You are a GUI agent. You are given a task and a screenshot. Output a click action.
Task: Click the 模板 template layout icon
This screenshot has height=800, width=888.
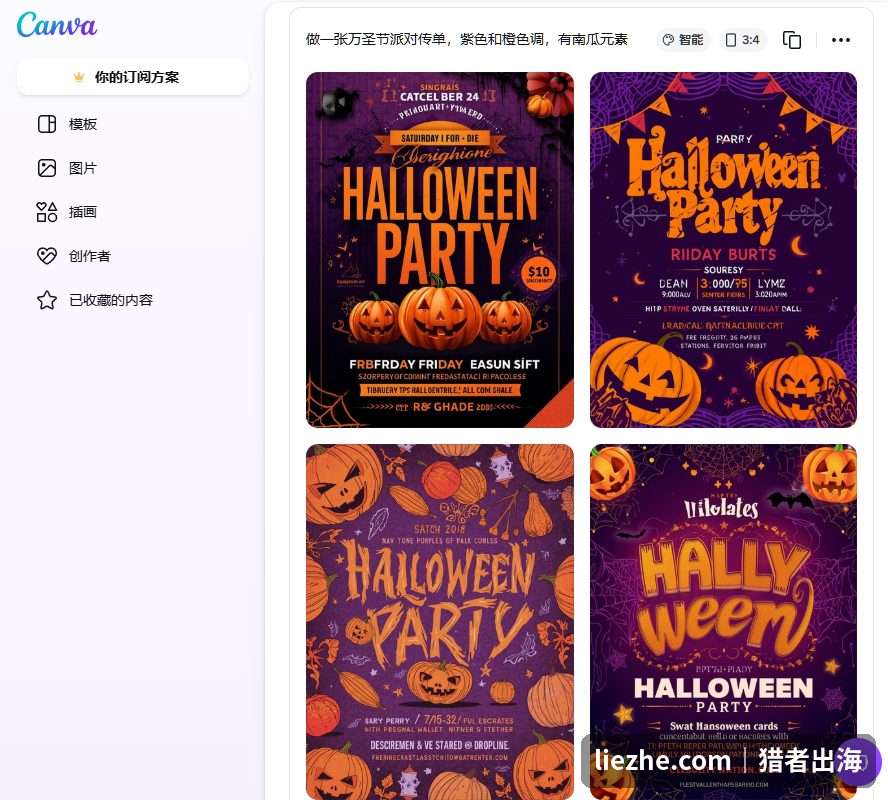coord(47,124)
